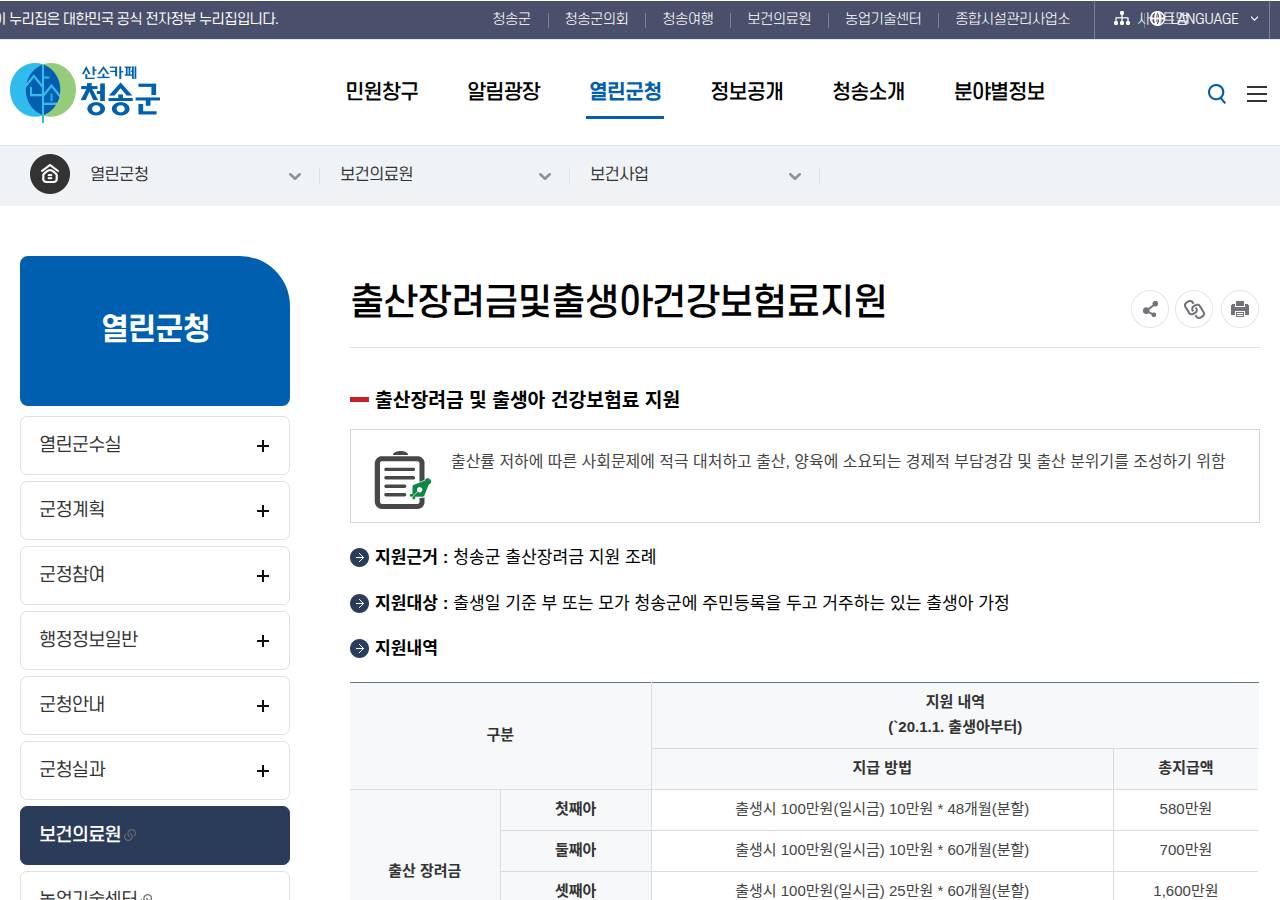This screenshot has height=900, width=1280.
Task: Go to 종합시설관리사업소 top bar link
Action: coord(1012,19)
